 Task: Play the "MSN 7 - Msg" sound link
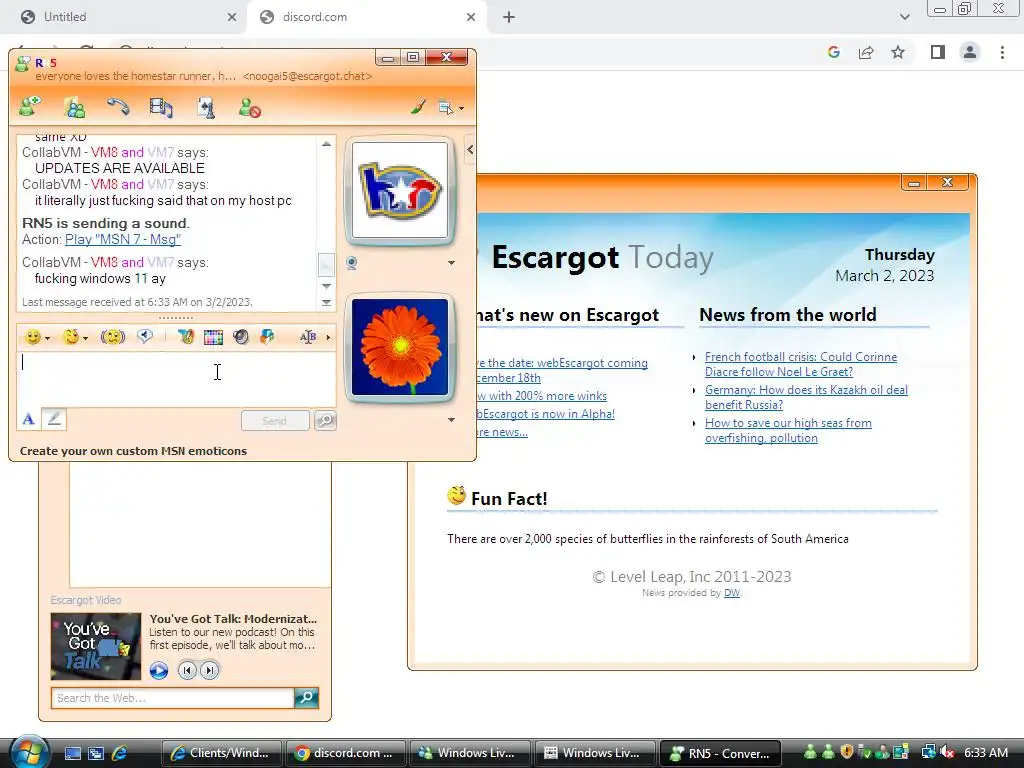point(123,239)
